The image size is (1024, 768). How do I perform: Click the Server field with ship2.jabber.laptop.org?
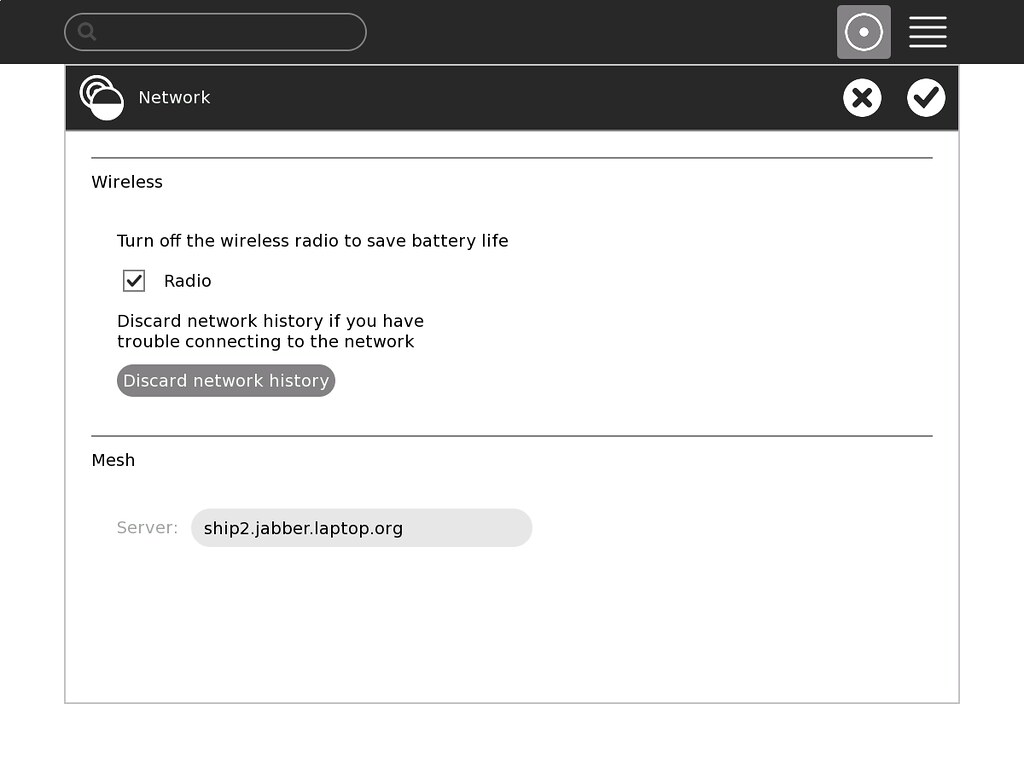[x=361, y=528]
